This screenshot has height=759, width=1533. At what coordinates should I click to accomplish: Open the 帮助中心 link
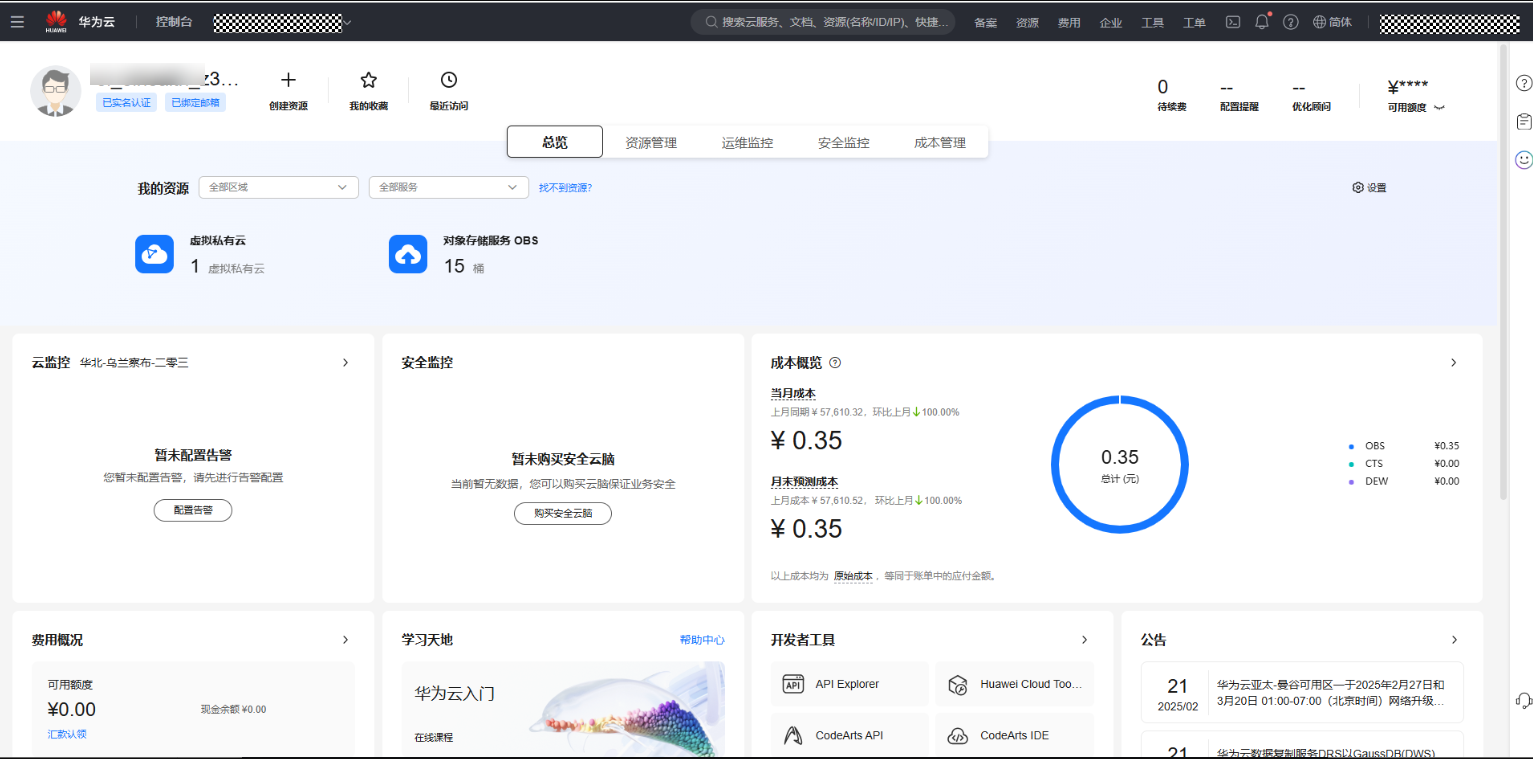click(702, 640)
